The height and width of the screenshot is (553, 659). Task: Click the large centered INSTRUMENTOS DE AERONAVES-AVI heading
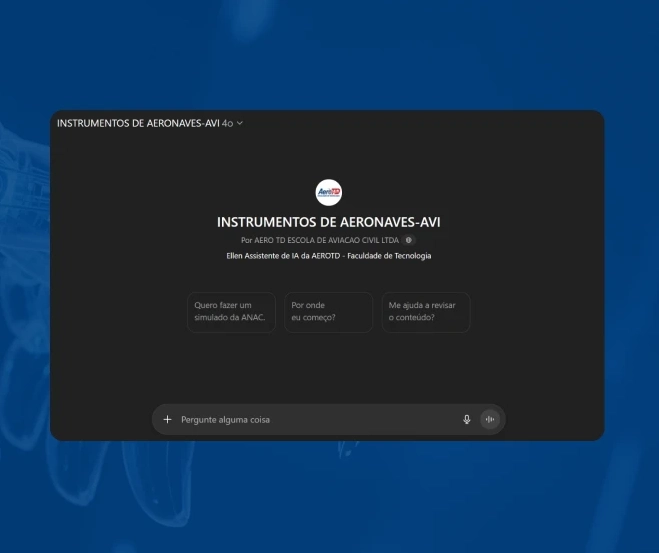[x=328, y=222]
